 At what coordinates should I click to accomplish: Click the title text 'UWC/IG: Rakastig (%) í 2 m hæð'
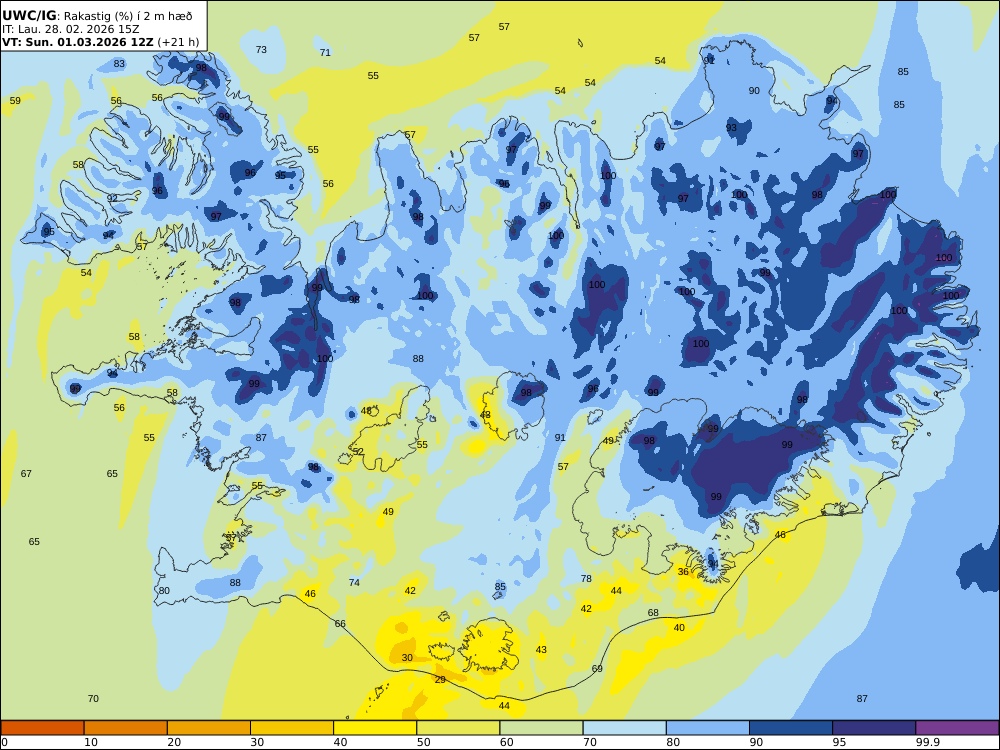pyautogui.click(x=97, y=17)
